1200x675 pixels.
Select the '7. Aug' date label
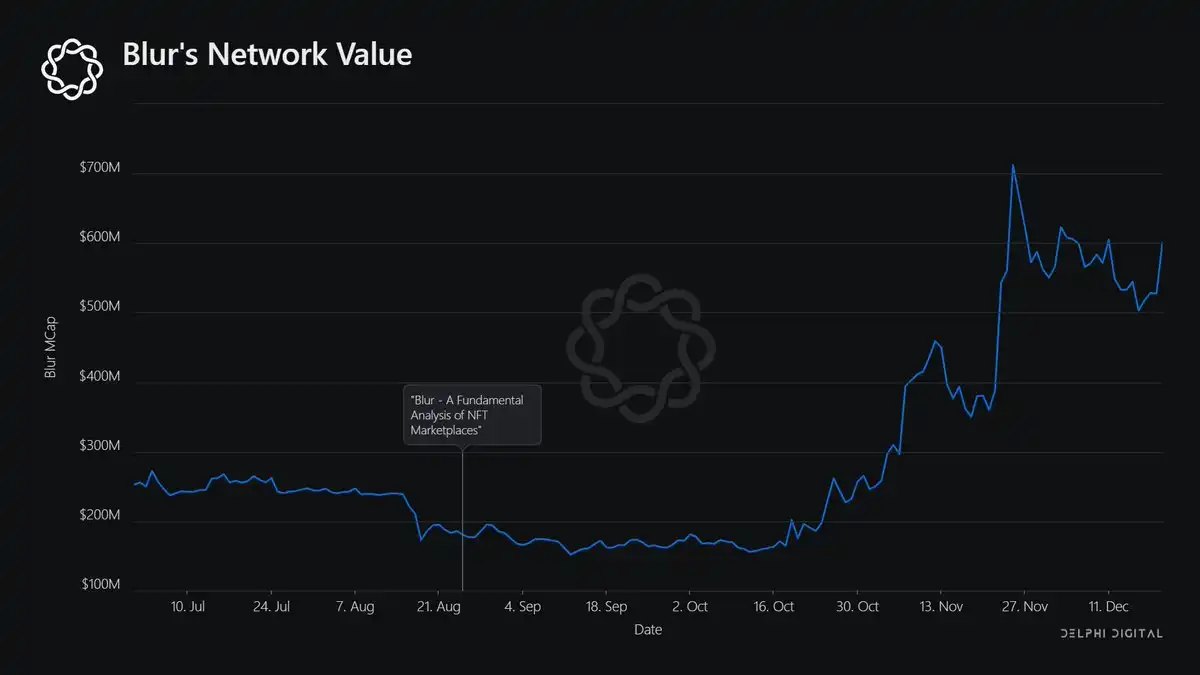click(x=355, y=606)
